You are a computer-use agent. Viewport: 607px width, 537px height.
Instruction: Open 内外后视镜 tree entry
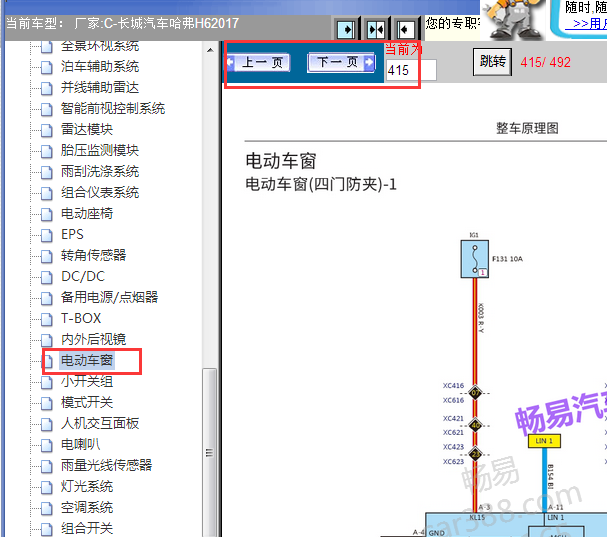point(93,339)
